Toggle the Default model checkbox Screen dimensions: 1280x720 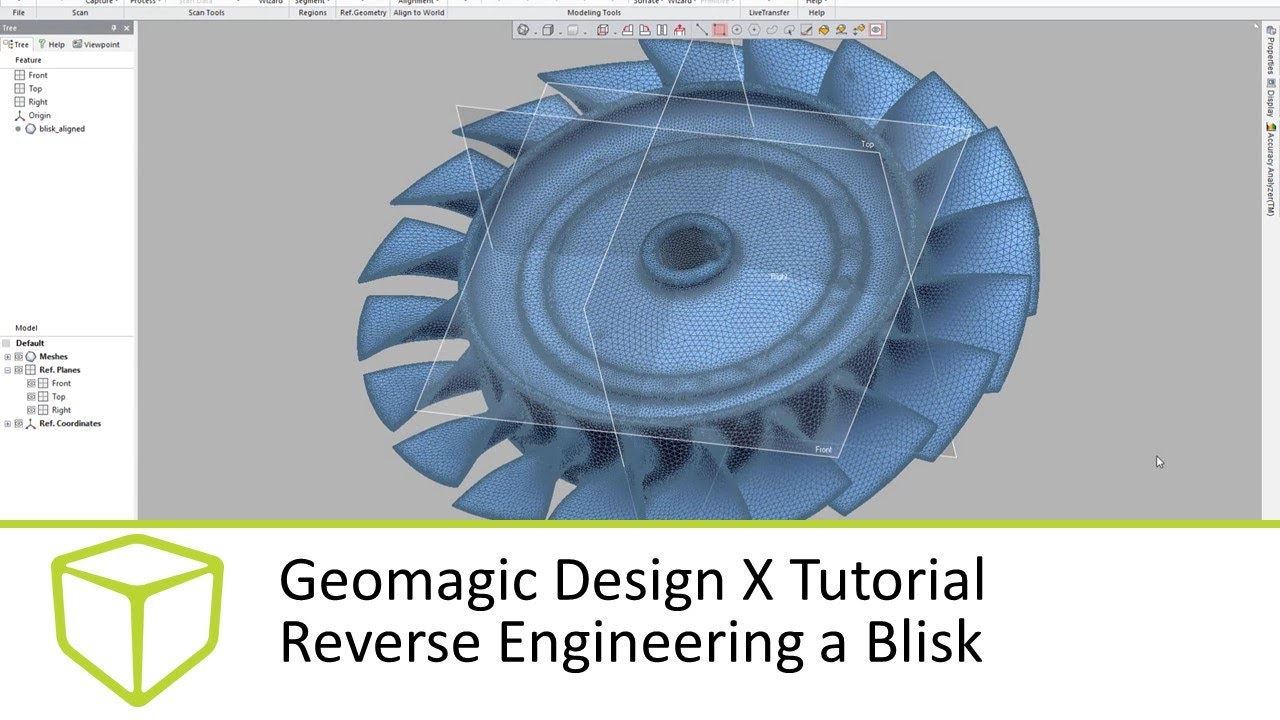[x=6, y=343]
